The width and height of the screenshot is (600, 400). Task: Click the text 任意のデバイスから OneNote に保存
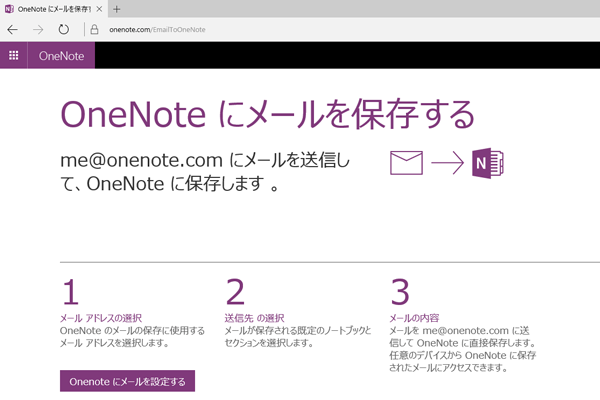point(463,355)
